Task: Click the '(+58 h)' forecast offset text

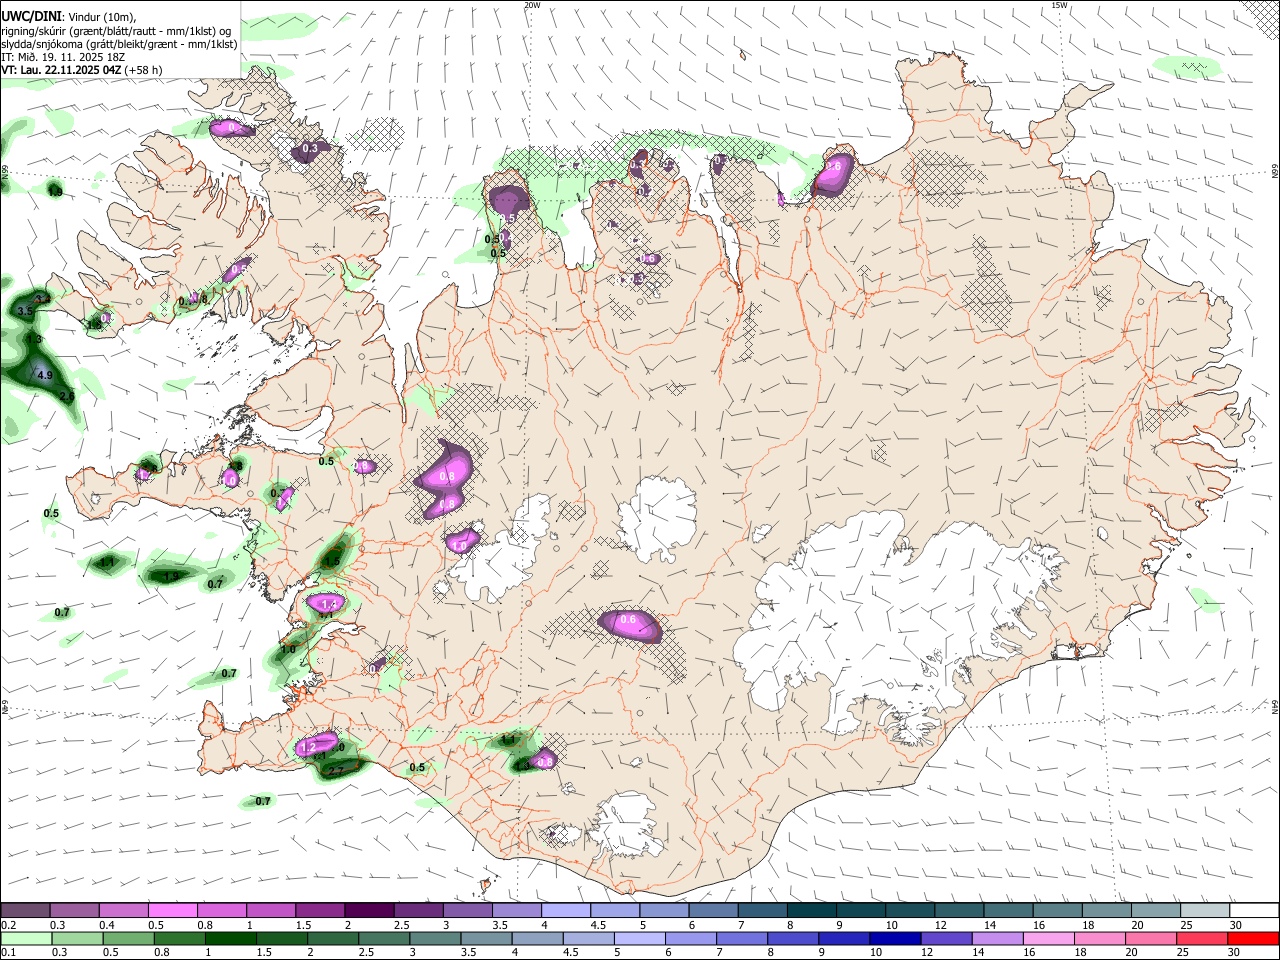Action: (144, 70)
